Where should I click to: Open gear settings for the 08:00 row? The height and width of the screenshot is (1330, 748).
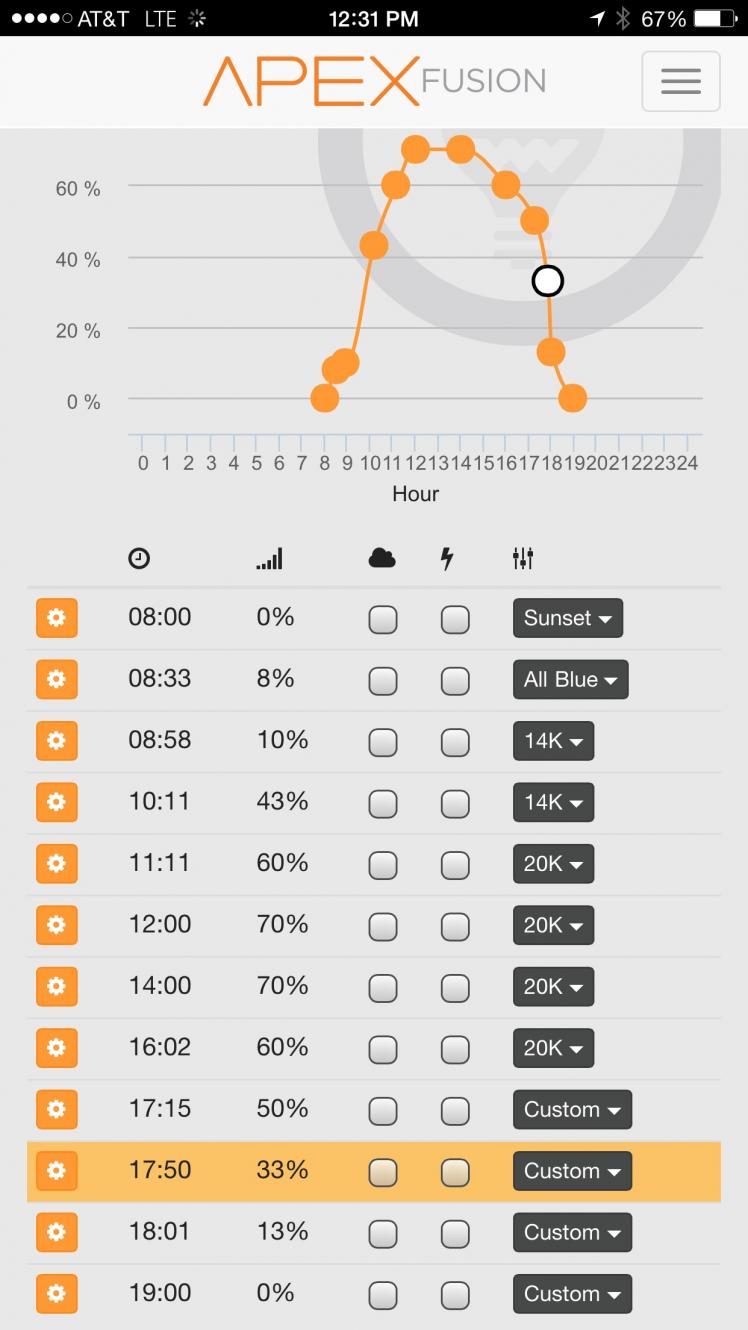(56, 618)
